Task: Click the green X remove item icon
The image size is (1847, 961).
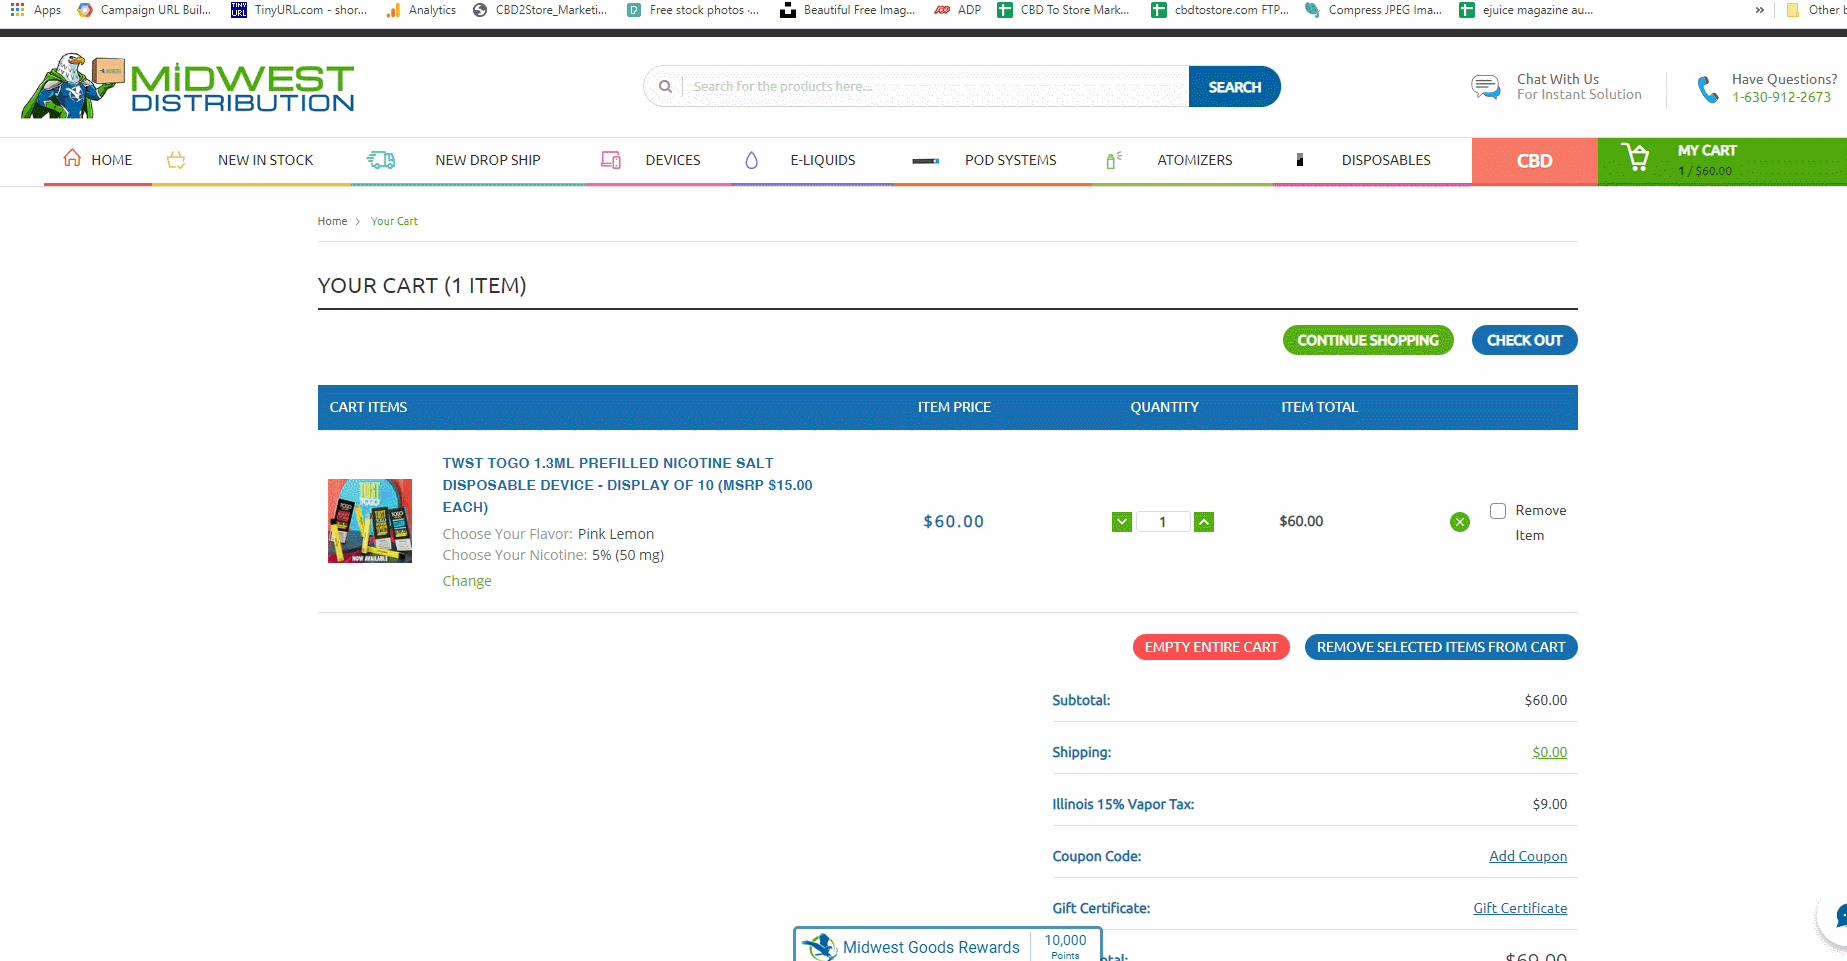Action: 1460,522
